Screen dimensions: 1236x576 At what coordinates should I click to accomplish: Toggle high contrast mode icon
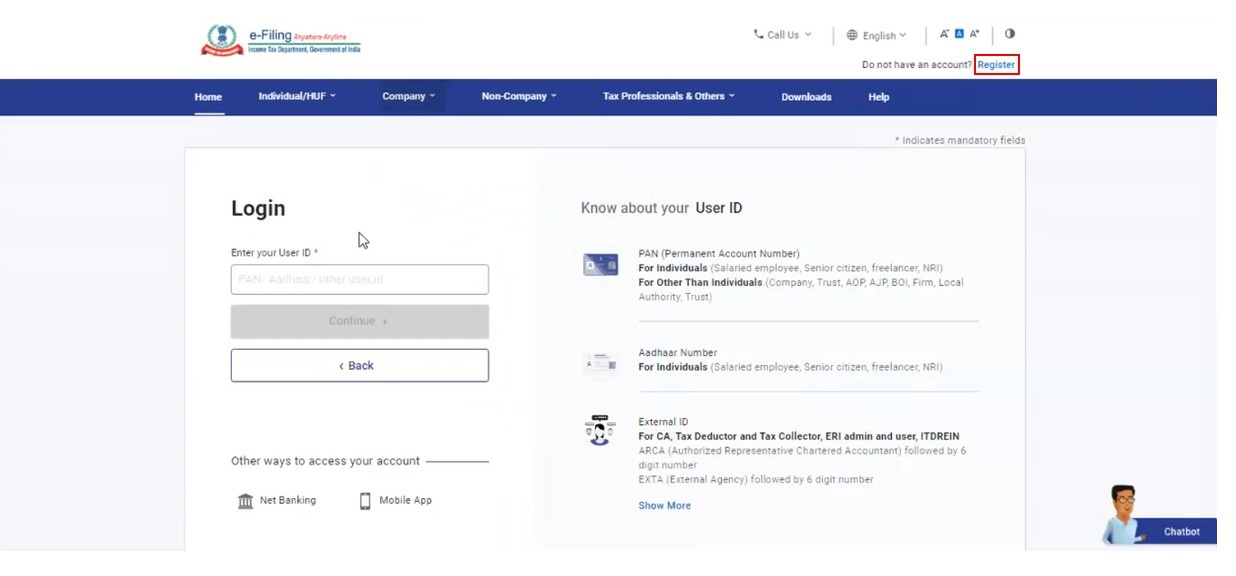pos(1010,34)
